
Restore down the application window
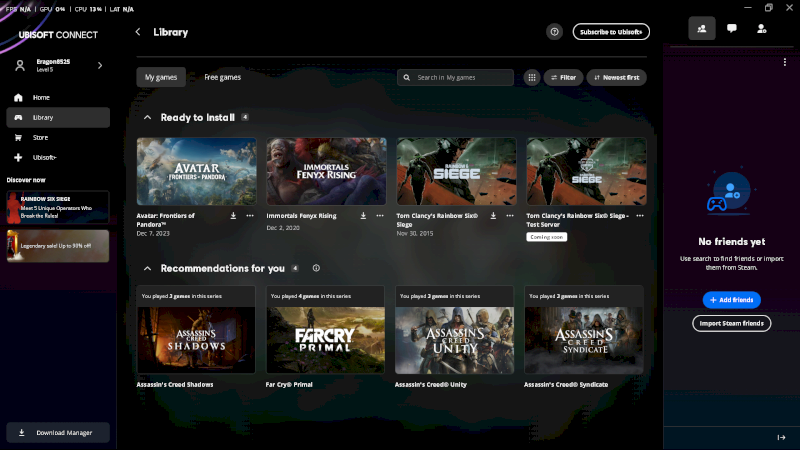pyautogui.click(x=768, y=8)
